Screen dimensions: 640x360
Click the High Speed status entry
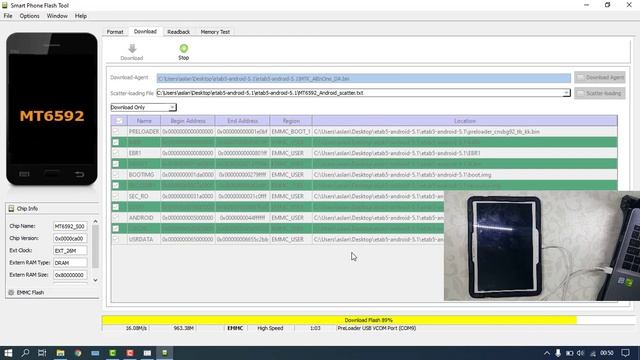[270, 328]
